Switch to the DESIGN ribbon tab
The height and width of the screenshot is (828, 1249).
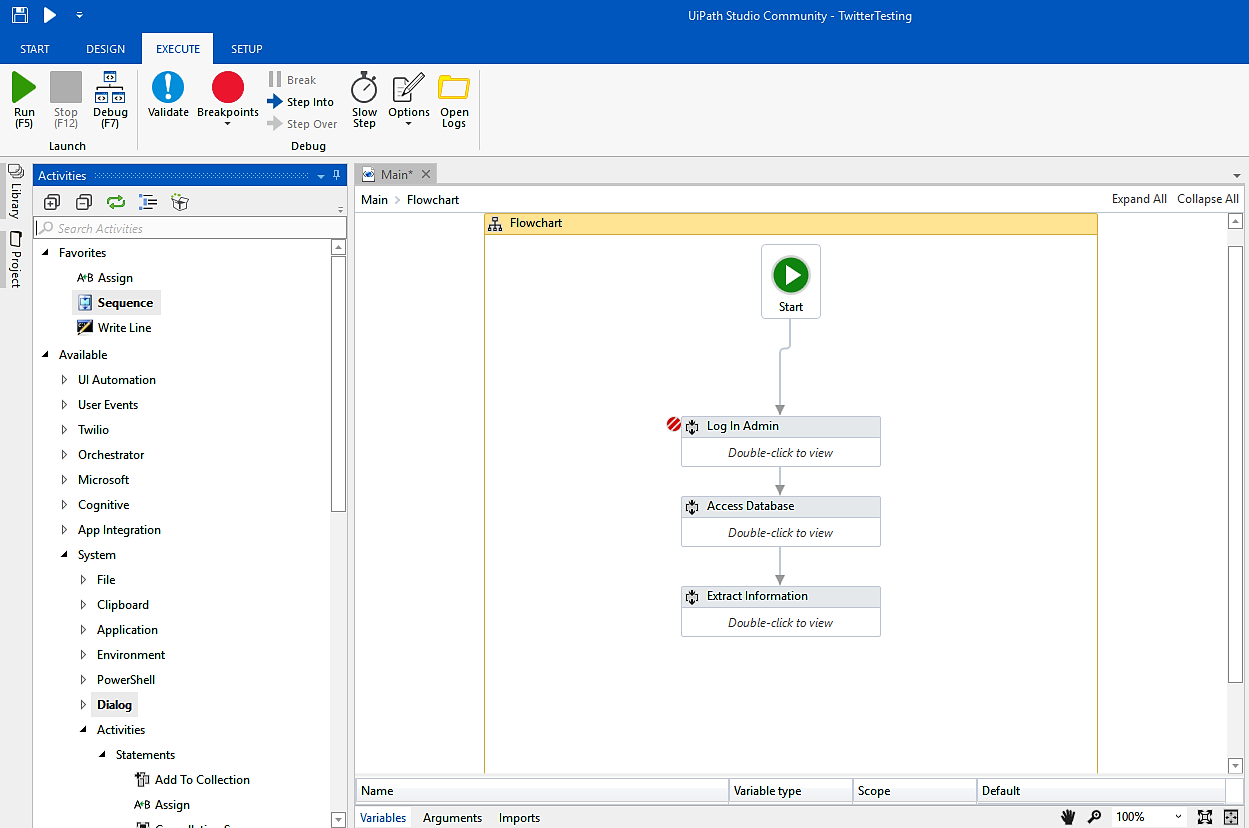[x=106, y=49]
